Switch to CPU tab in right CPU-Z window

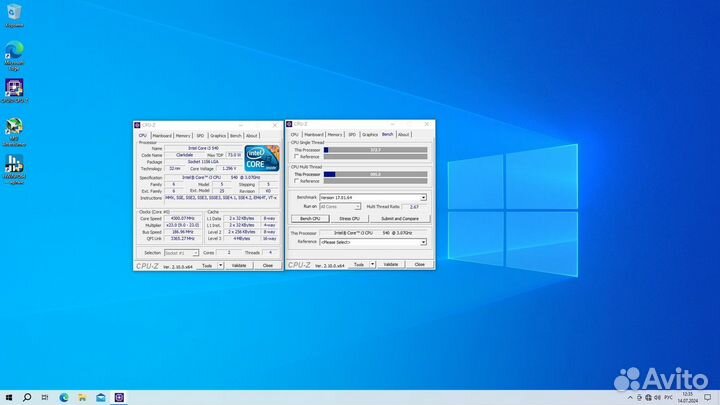294,135
